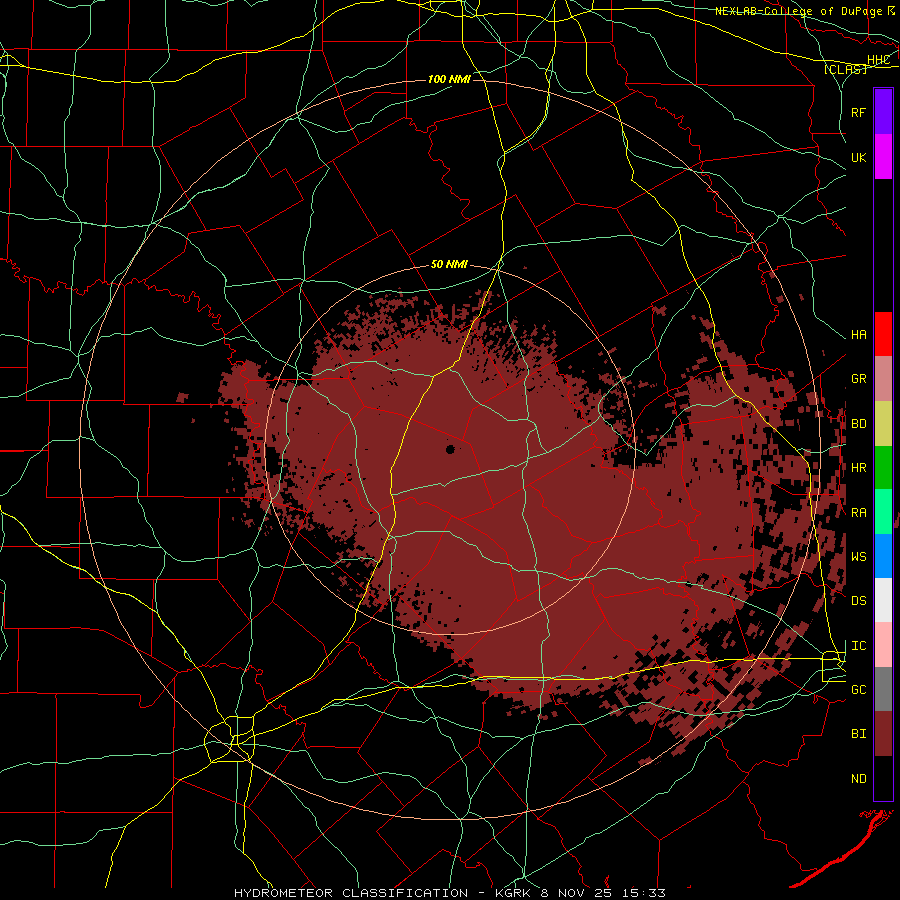This screenshot has width=900, height=900.
Task: Click the DS legend label
Action: pos(858,601)
